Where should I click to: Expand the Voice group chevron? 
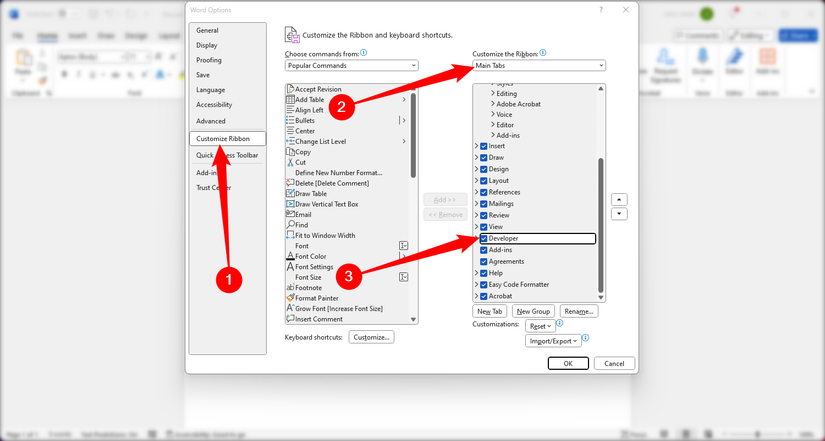coord(493,114)
